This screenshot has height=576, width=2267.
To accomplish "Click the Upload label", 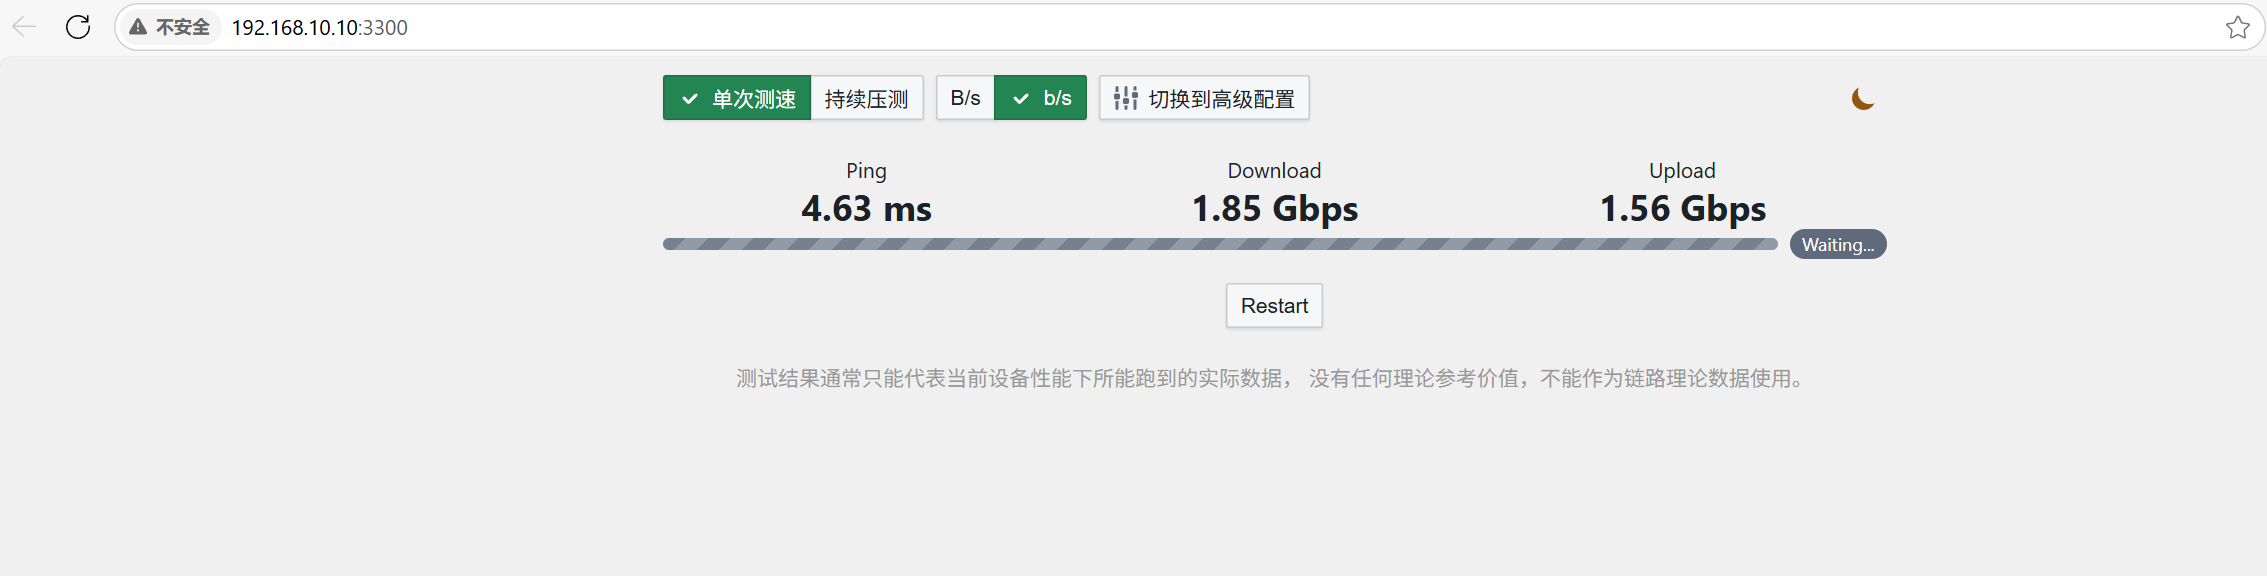I will click(x=1682, y=171).
